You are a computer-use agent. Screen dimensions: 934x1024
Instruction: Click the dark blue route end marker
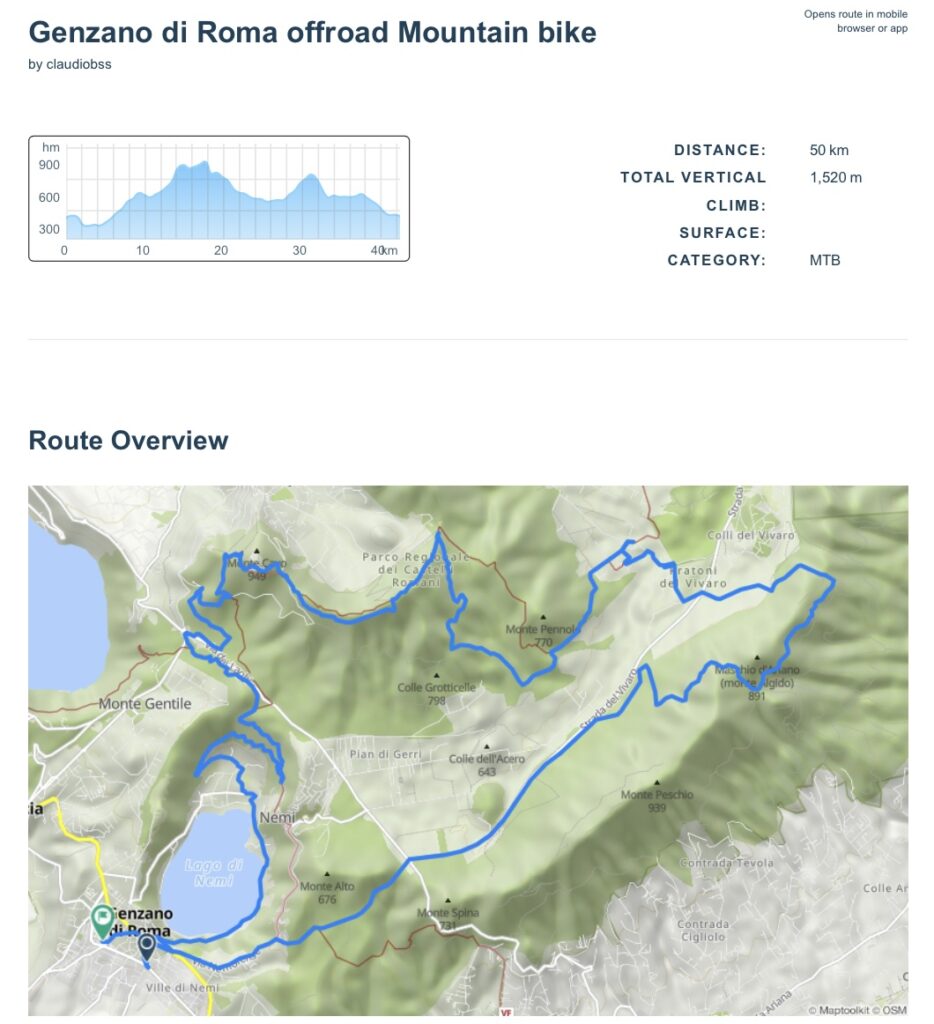pos(147,945)
